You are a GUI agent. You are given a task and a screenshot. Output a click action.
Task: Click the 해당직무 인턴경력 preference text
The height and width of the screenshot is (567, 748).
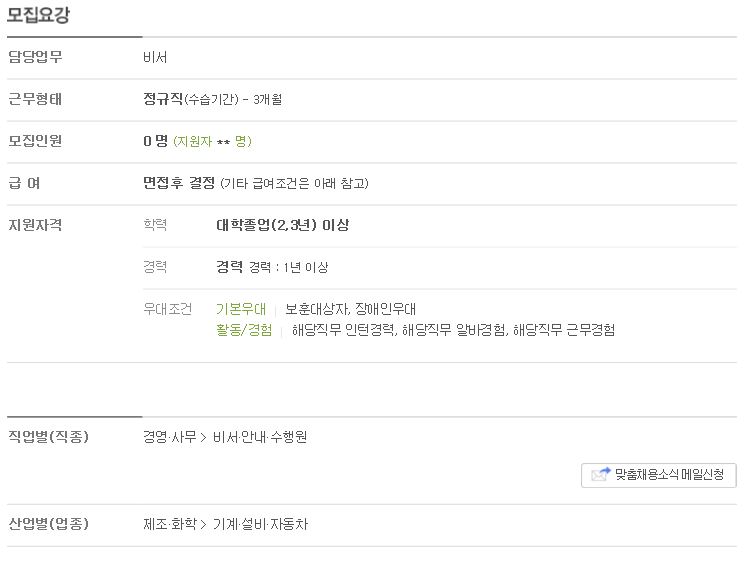click(x=344, y=330)
